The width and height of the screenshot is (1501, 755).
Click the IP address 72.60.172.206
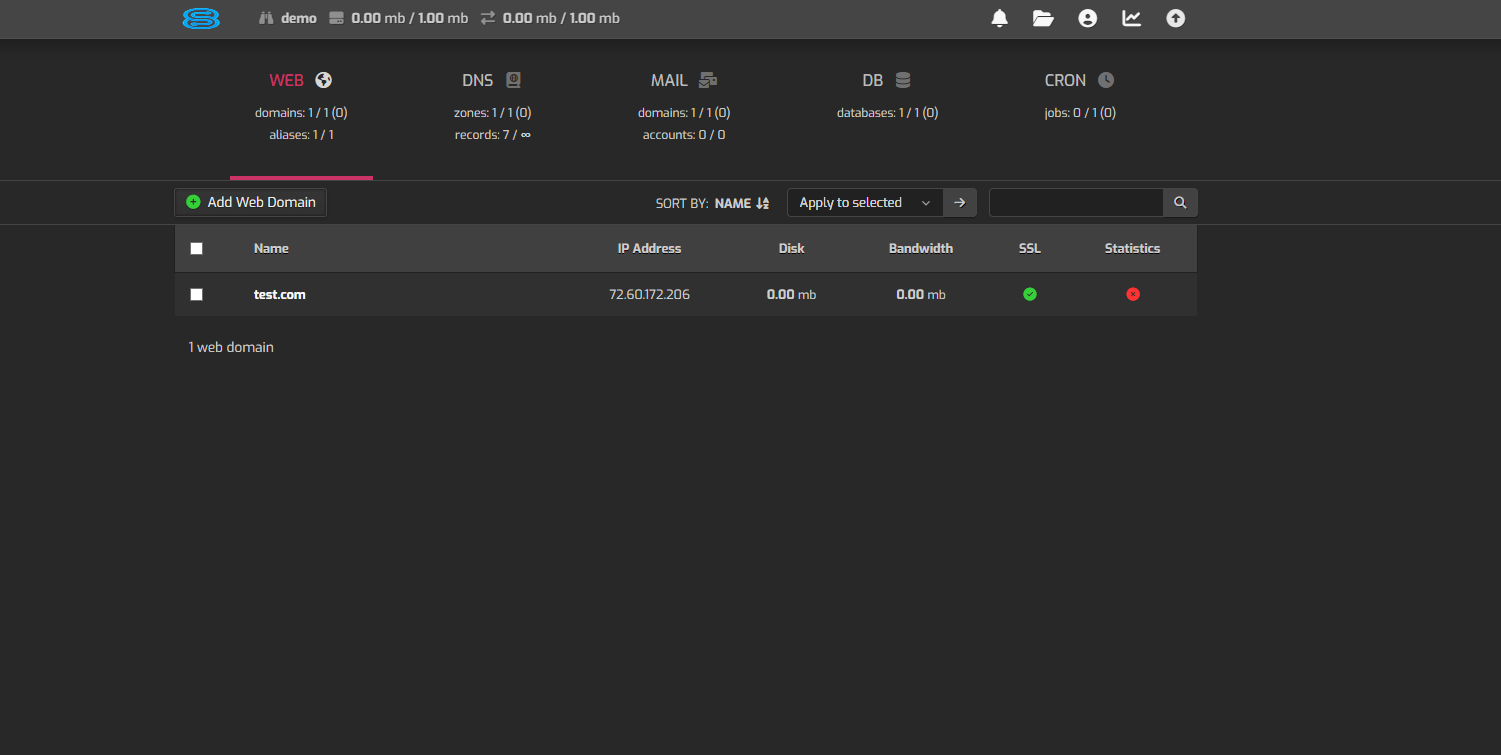[x=649, y=294]
